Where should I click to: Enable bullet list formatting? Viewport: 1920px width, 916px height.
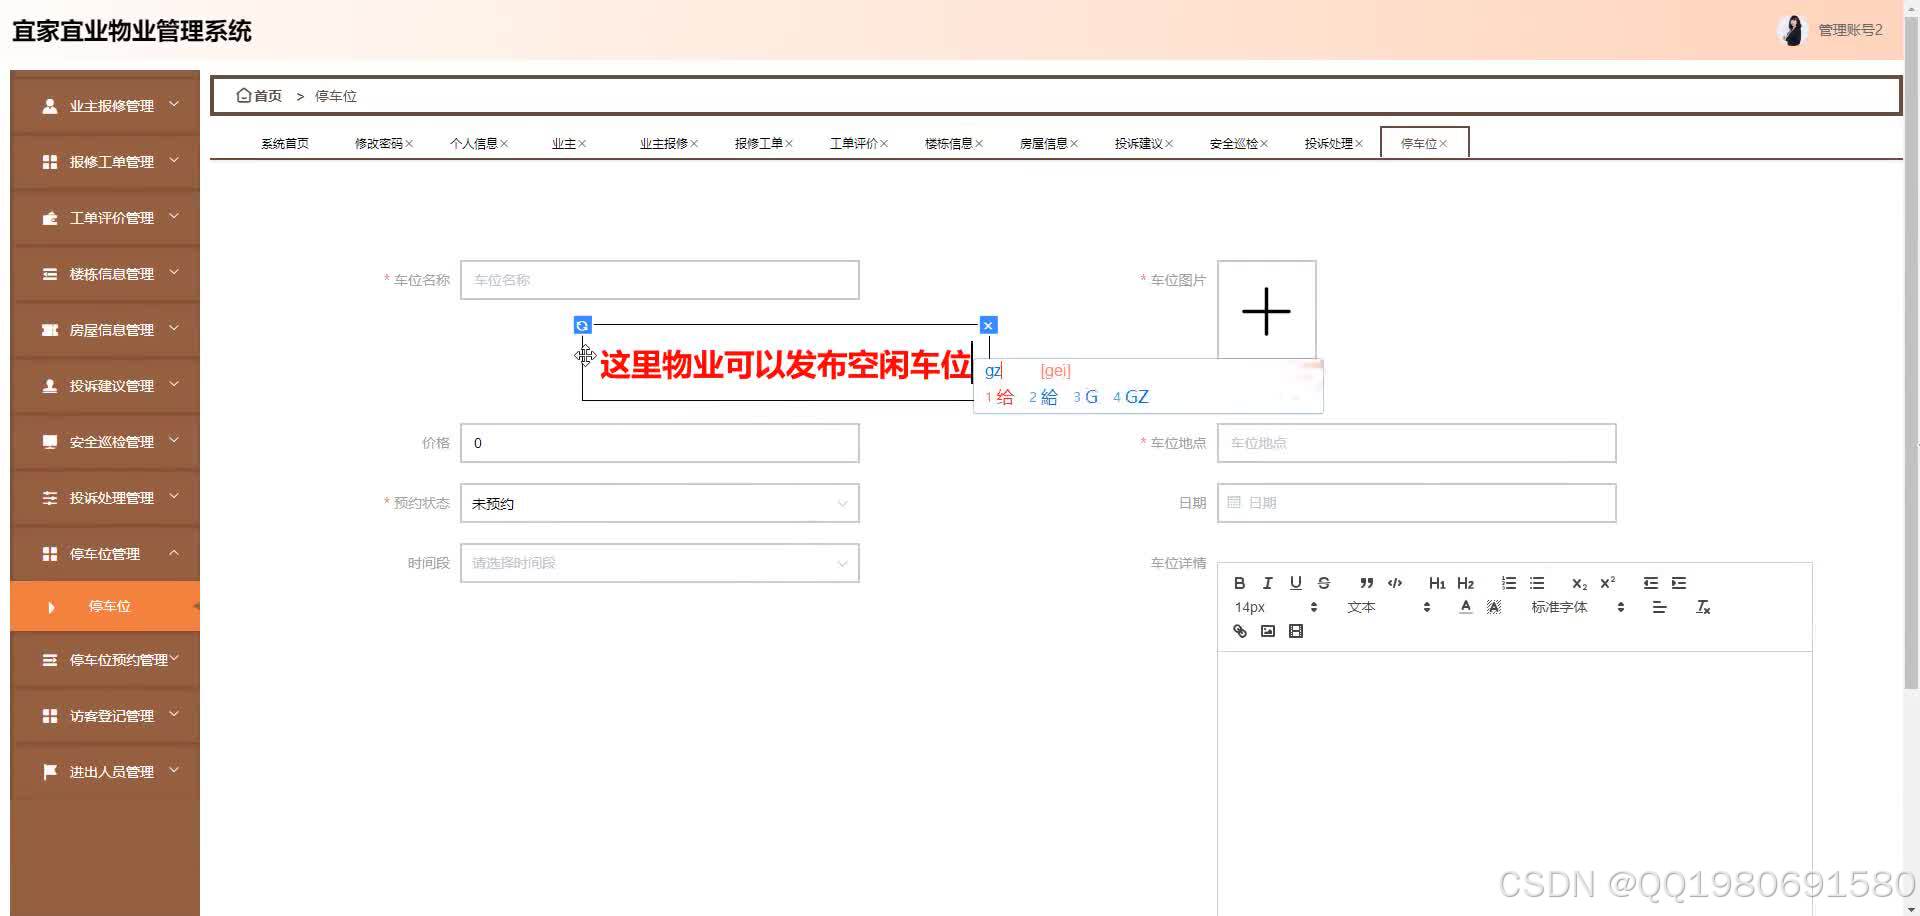click(1537, 583)
